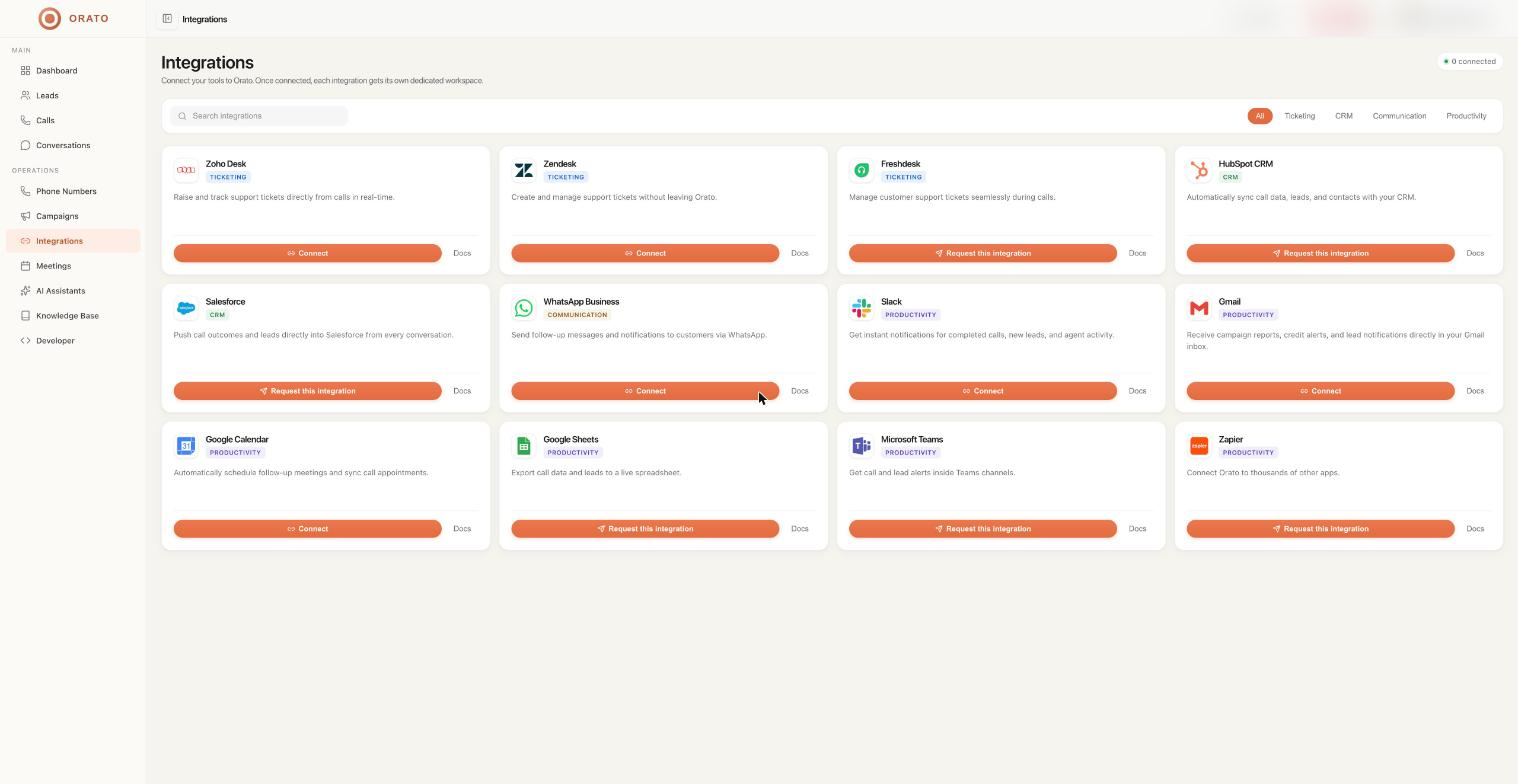Toggle the sidebar panel icon
Image resolution: width=1518 pixels, height=784 pixels.
pyautogui.click(x=167, y=19)
